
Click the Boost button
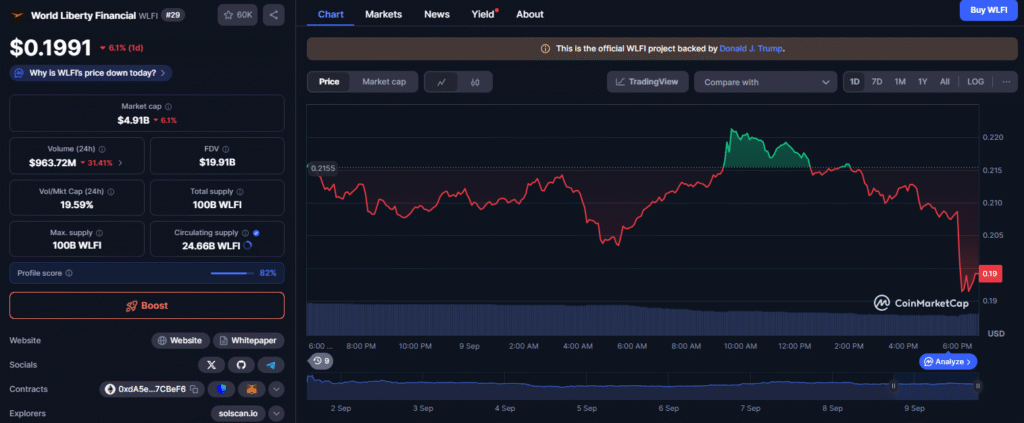click(x=147, y=306)
